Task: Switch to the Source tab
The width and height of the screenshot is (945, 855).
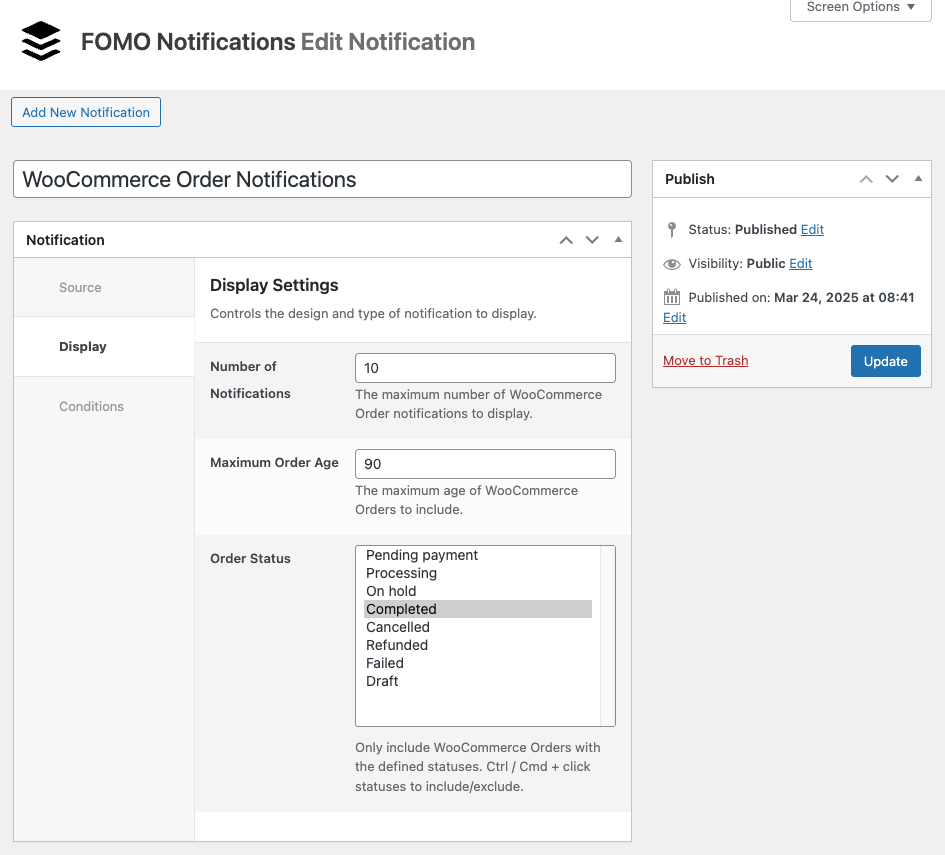Action: (x=80, y=287)
